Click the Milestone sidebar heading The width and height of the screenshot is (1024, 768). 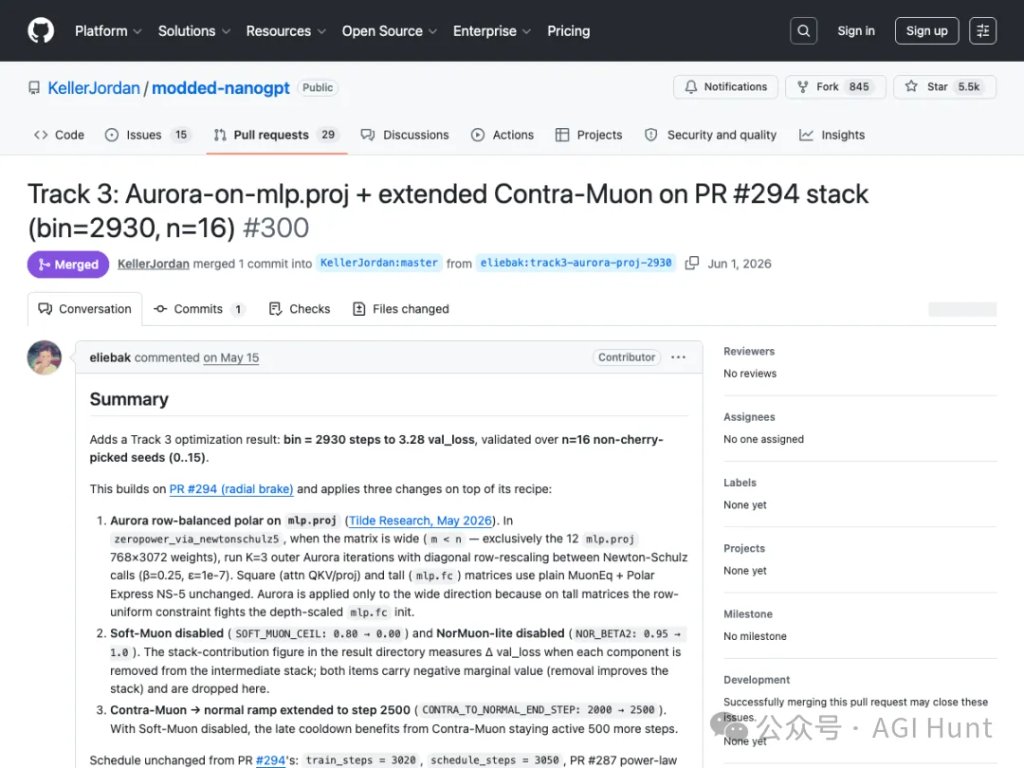pos(748,614)
